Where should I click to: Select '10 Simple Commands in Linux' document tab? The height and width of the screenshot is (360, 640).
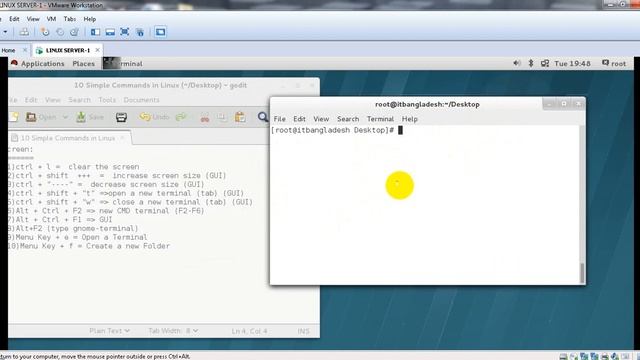coord(68,138)
